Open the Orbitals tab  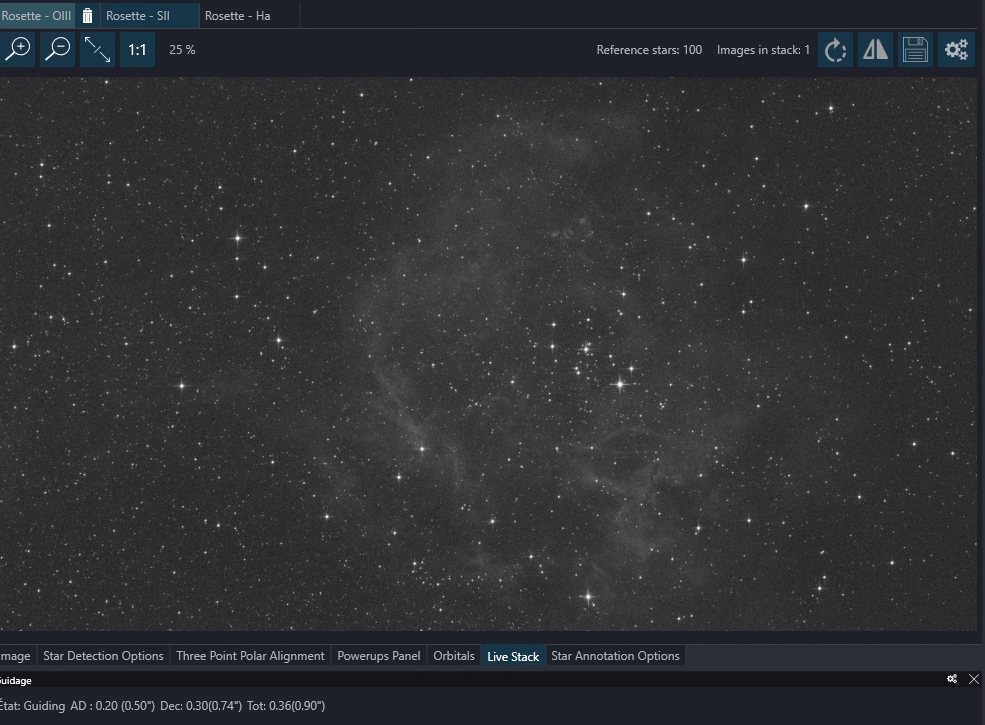click(x=454, y=656)
